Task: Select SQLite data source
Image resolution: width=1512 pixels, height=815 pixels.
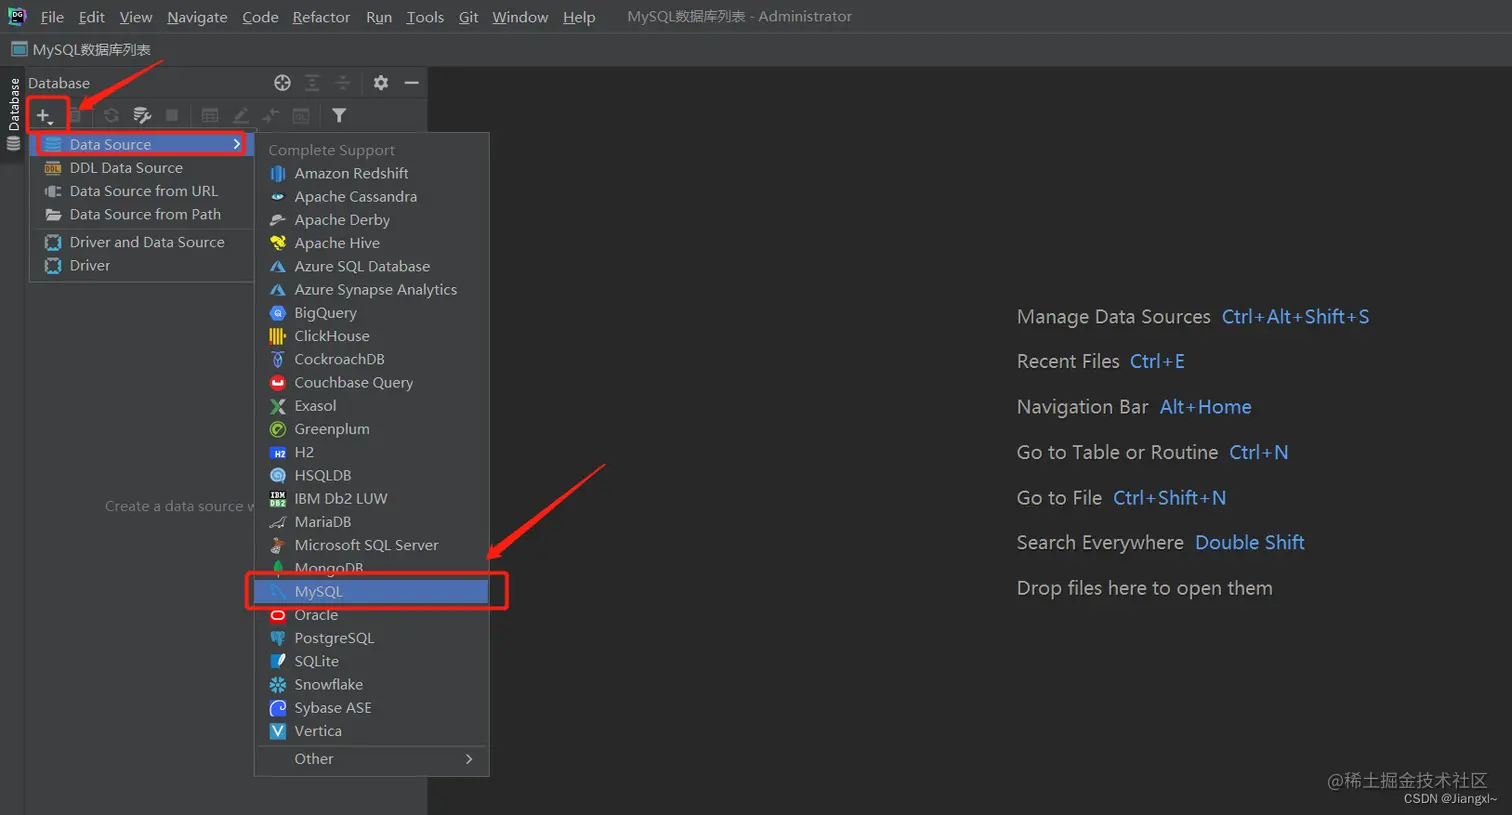Action: pyautogui.click(x=371, y=661)
